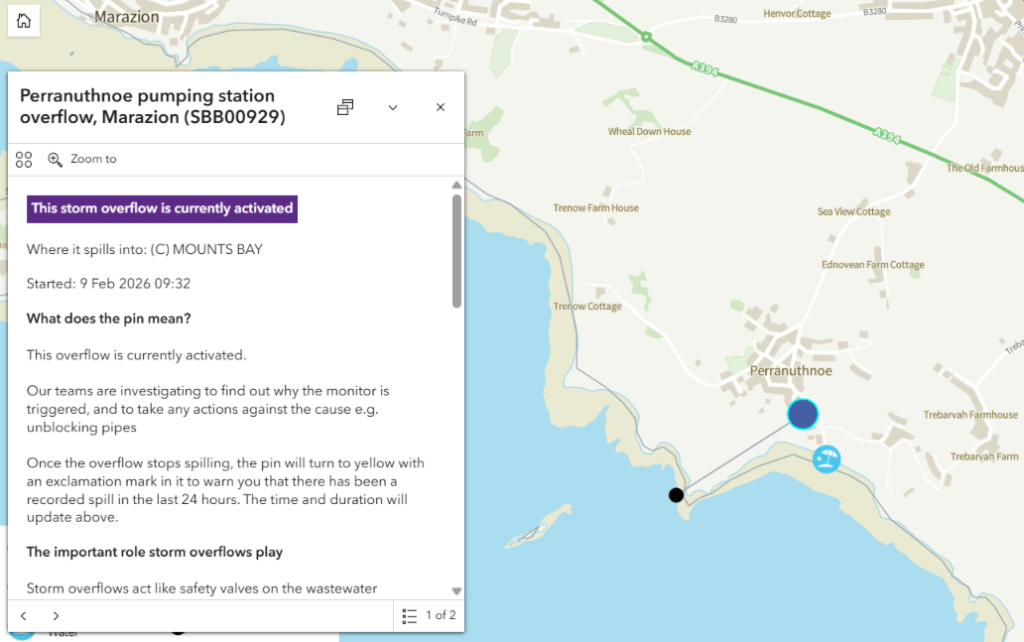Go to the next feature with the right arrow
Screen dimensions: 1024x642
(x=56, y=616)
